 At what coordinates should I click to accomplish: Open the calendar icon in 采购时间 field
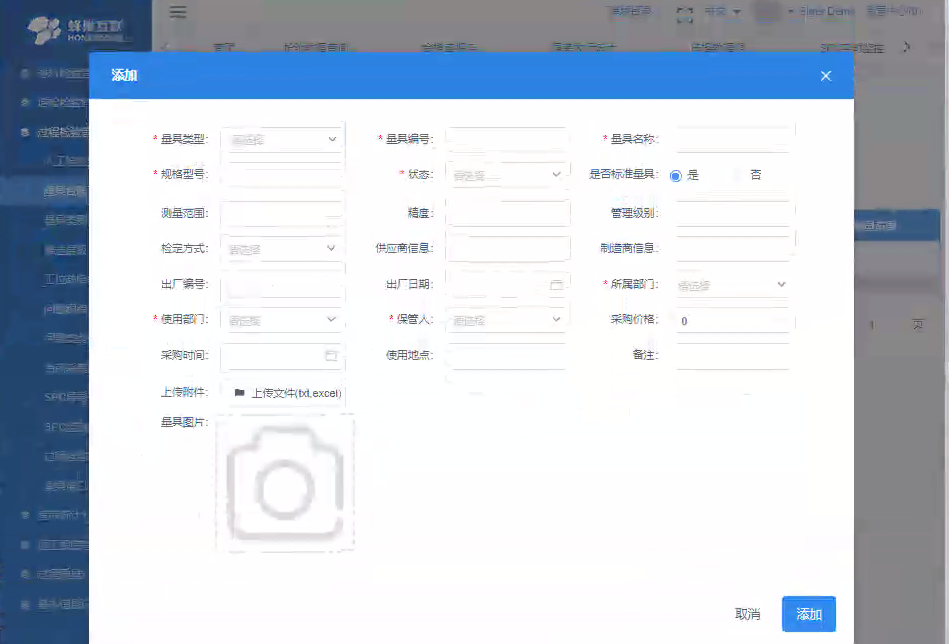(330, 355)
